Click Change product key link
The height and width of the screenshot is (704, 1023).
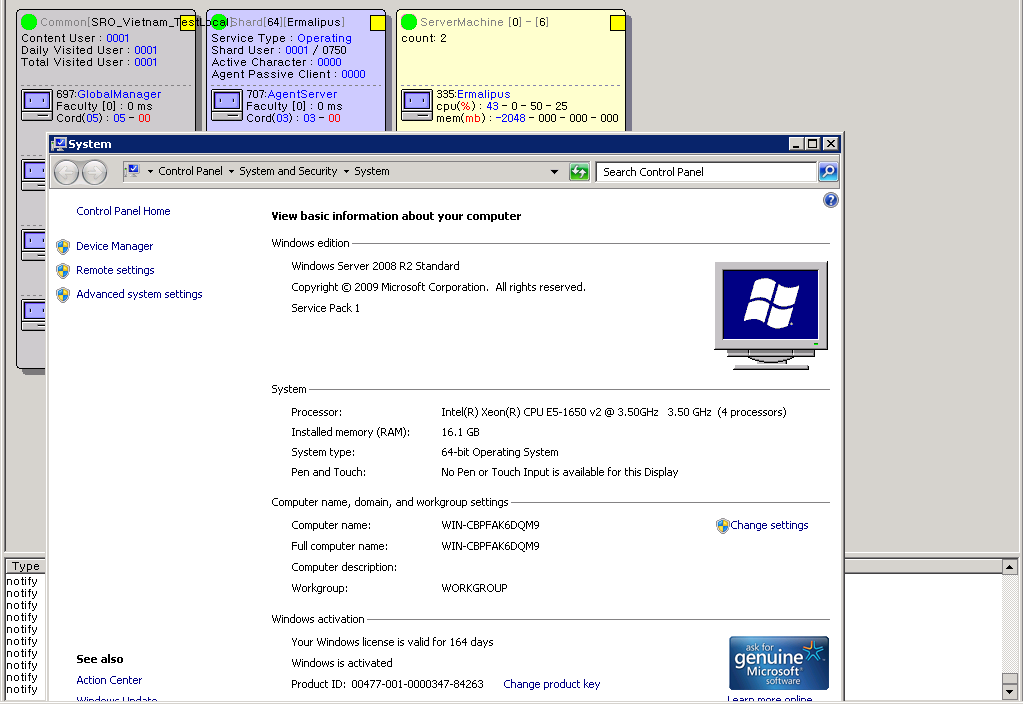click(551, 684)
